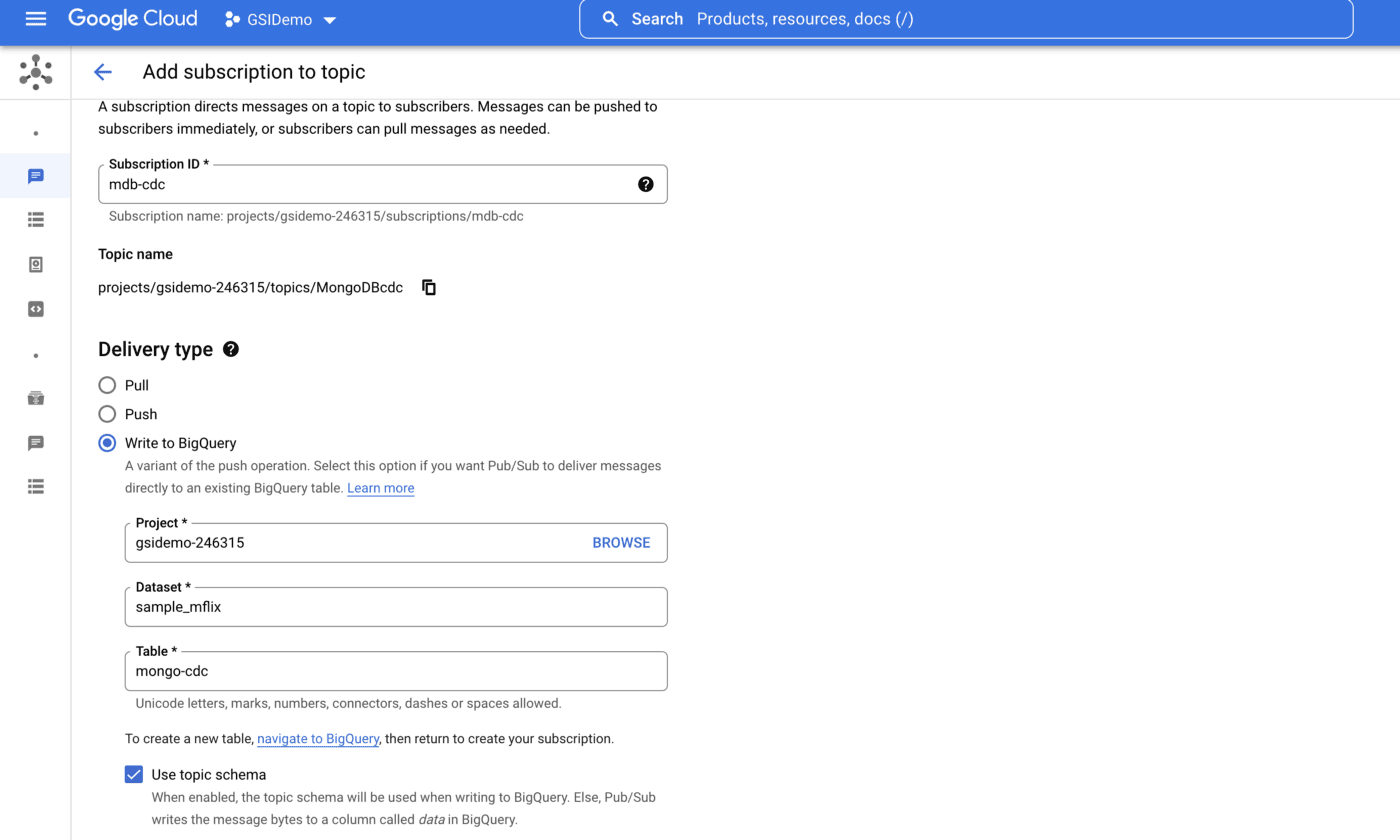Go back using the left arrow
Image resolution: width=1400 pixels, height=840 pixels.
102,72
